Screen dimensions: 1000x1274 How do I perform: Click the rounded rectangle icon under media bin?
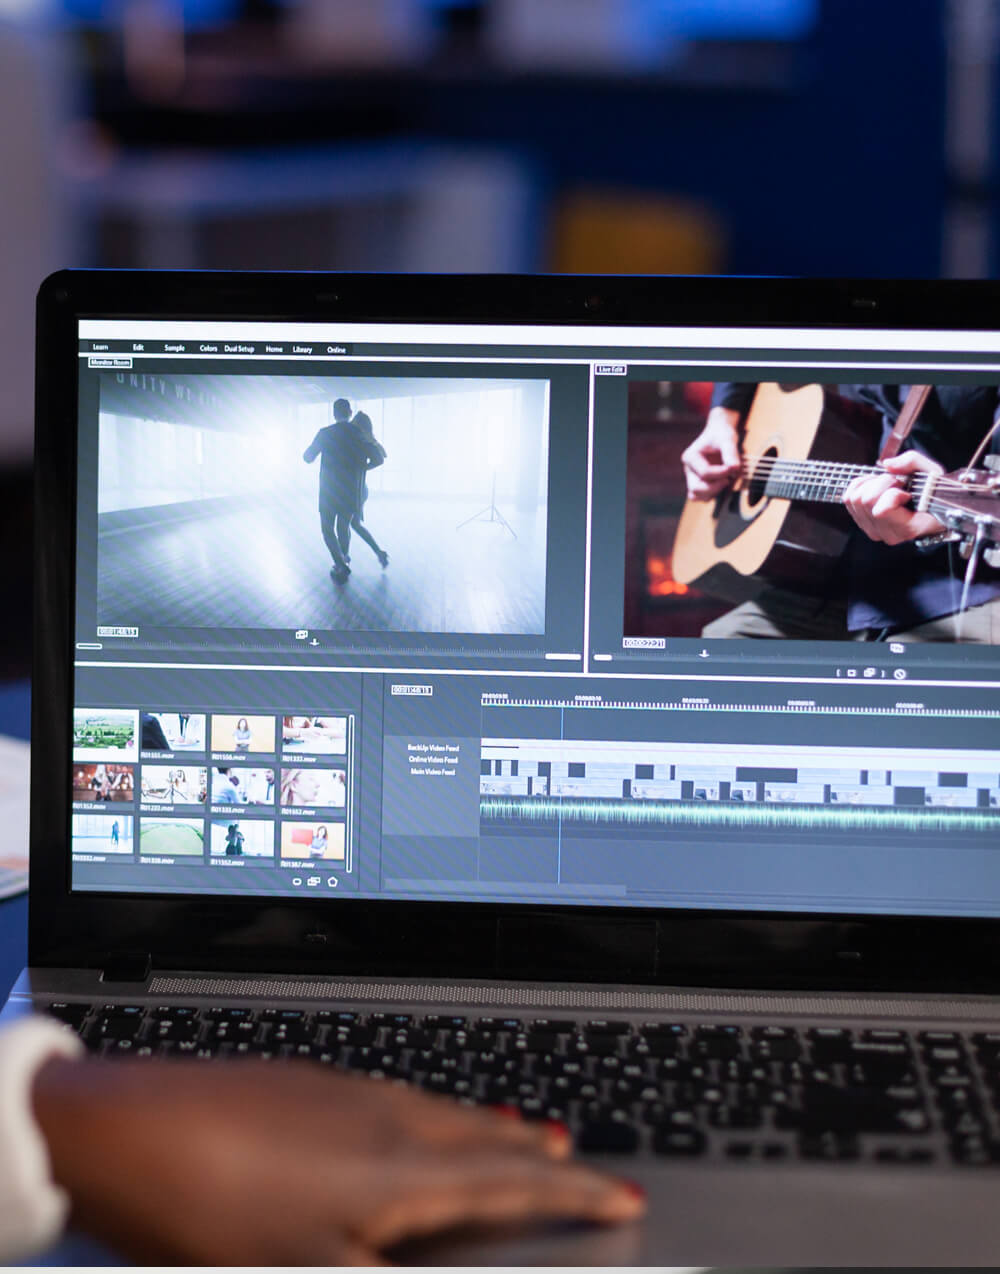point(297,882)
